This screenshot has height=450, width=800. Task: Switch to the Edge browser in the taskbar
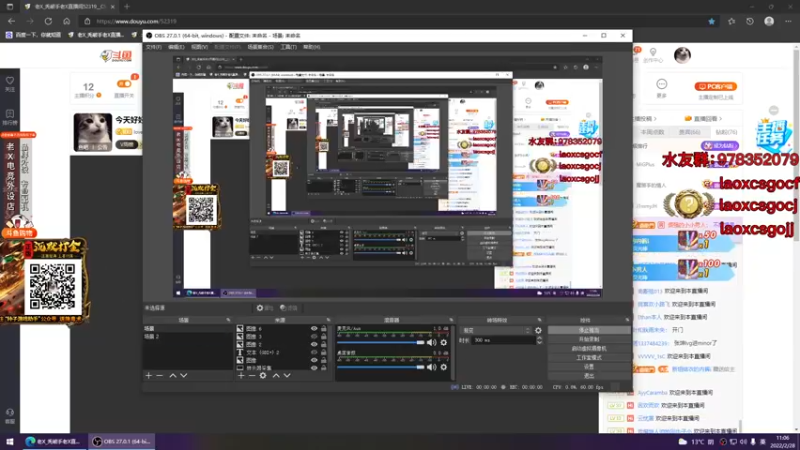click(x=53, y=441)
